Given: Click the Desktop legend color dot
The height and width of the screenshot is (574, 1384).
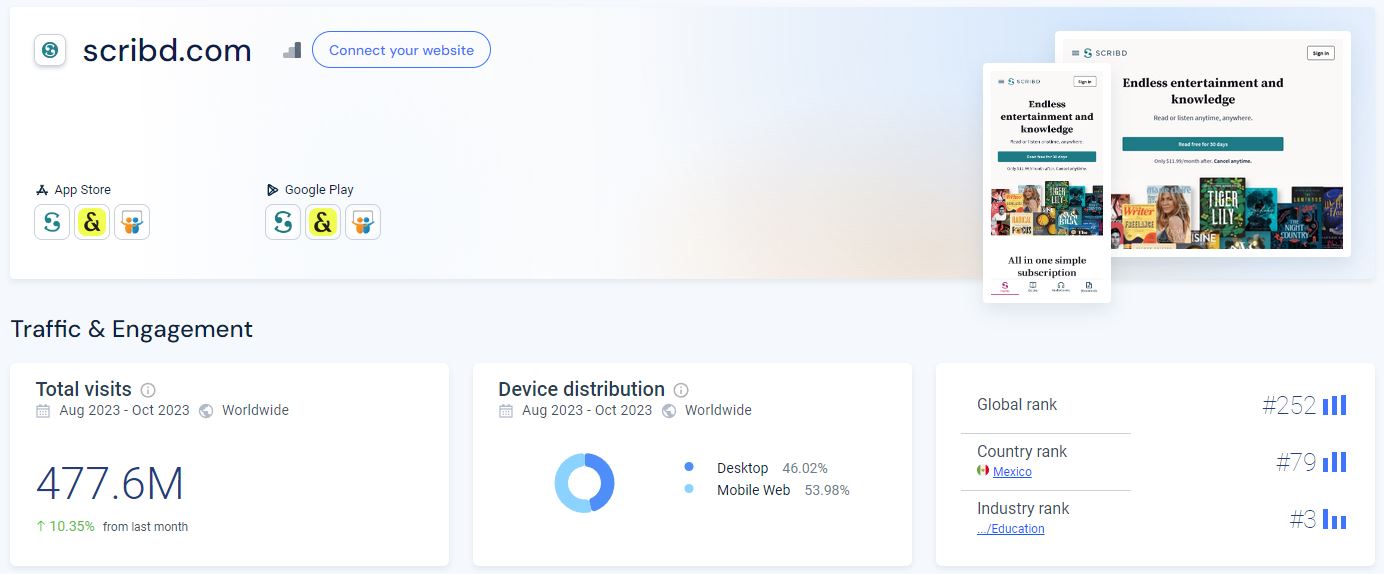Looking at the screenshot, I should point(689,468).
